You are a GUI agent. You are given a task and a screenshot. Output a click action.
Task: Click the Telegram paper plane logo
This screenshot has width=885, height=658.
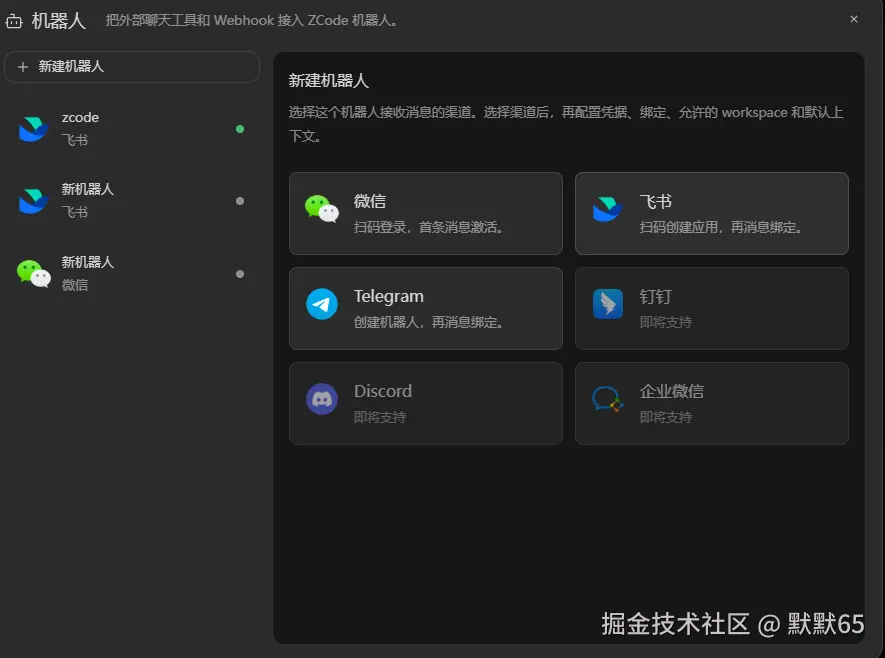click(322, 304)
